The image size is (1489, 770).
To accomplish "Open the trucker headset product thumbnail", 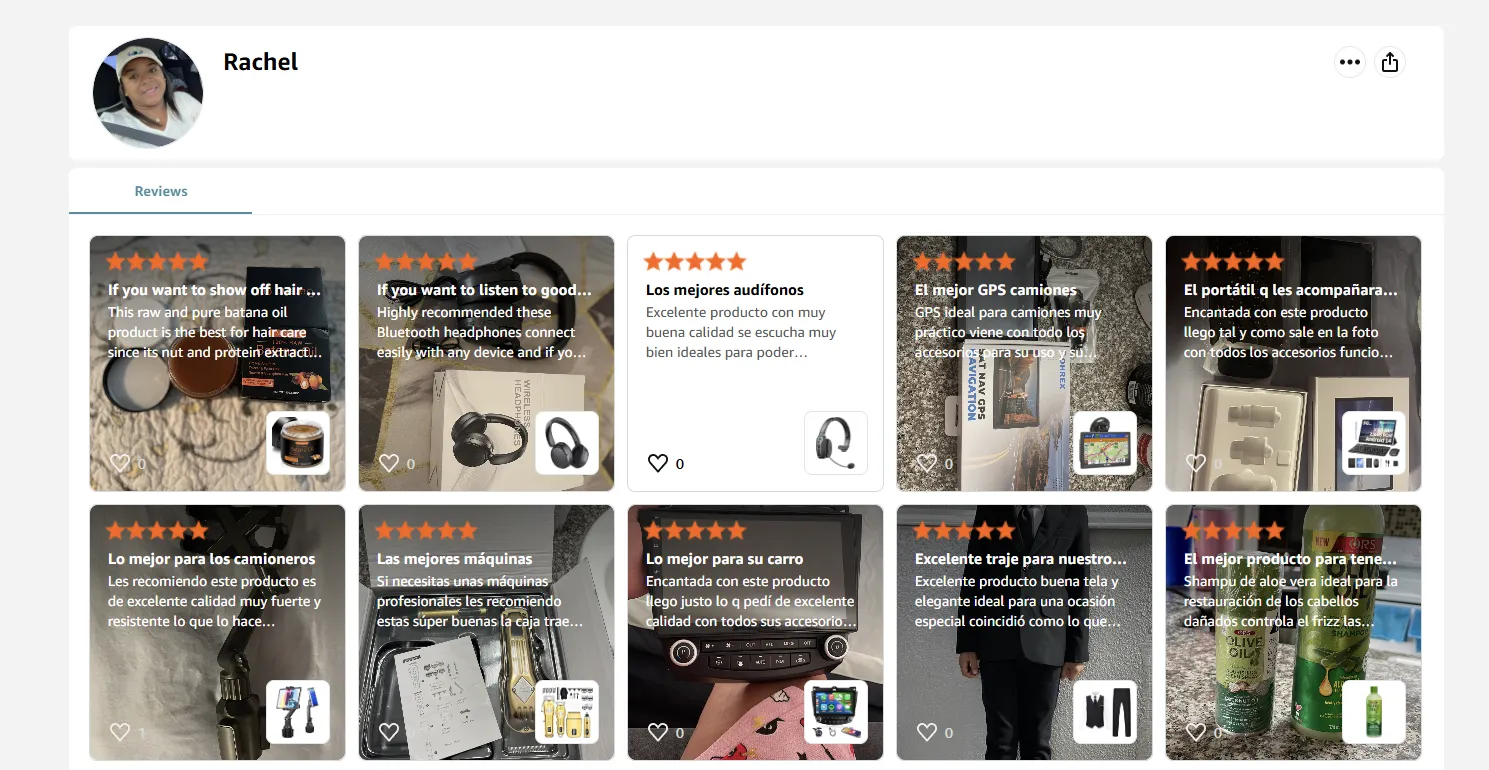I will [x=836, y=443].
